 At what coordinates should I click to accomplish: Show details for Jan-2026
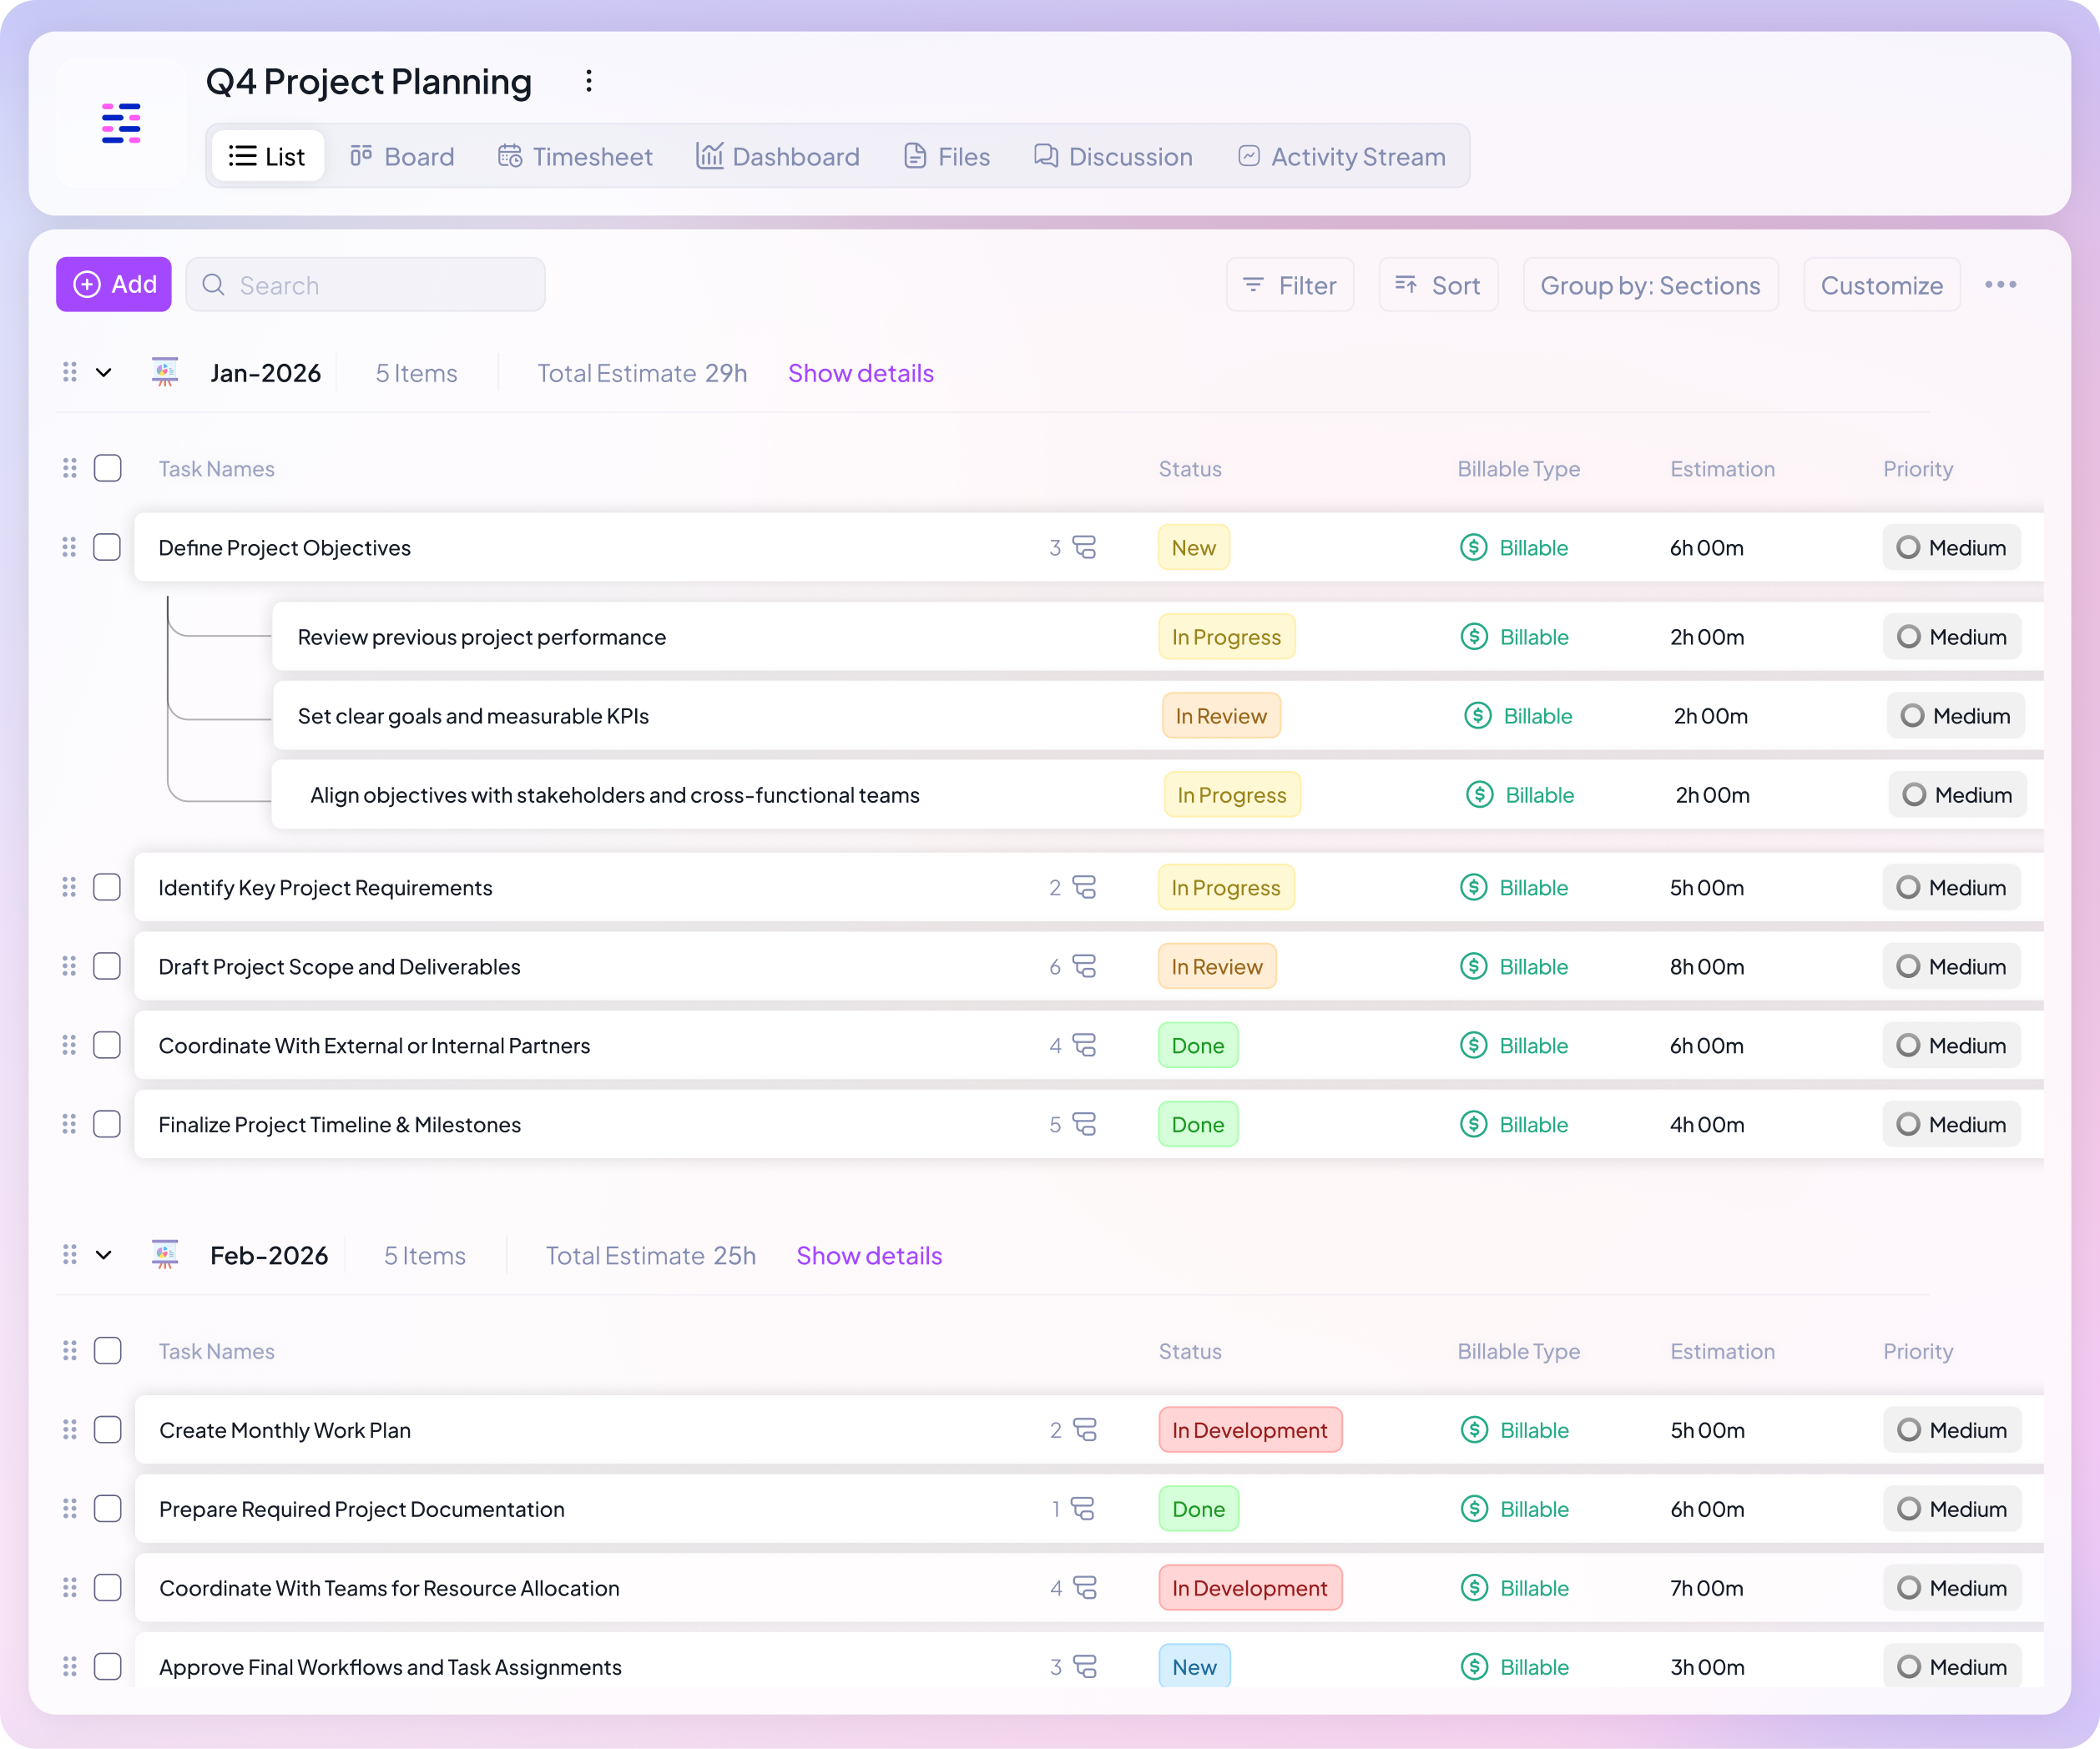click(860, 372)
